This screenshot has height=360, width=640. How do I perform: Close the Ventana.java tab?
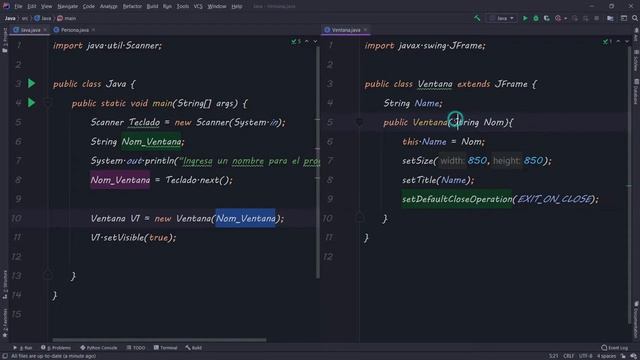tap(365, 30)
